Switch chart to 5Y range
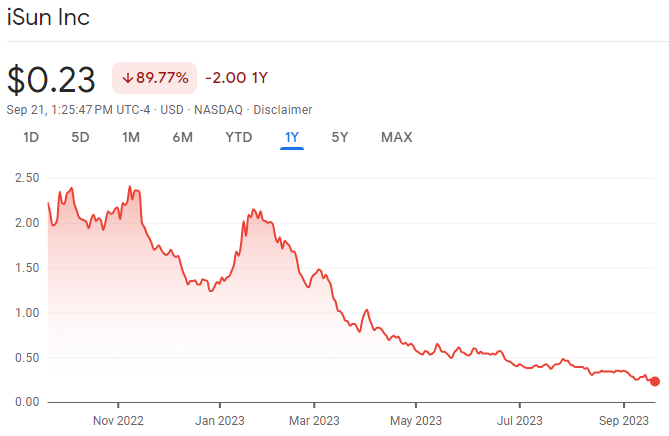The width and height of the screenshot is (669, 436). point(340,137)
